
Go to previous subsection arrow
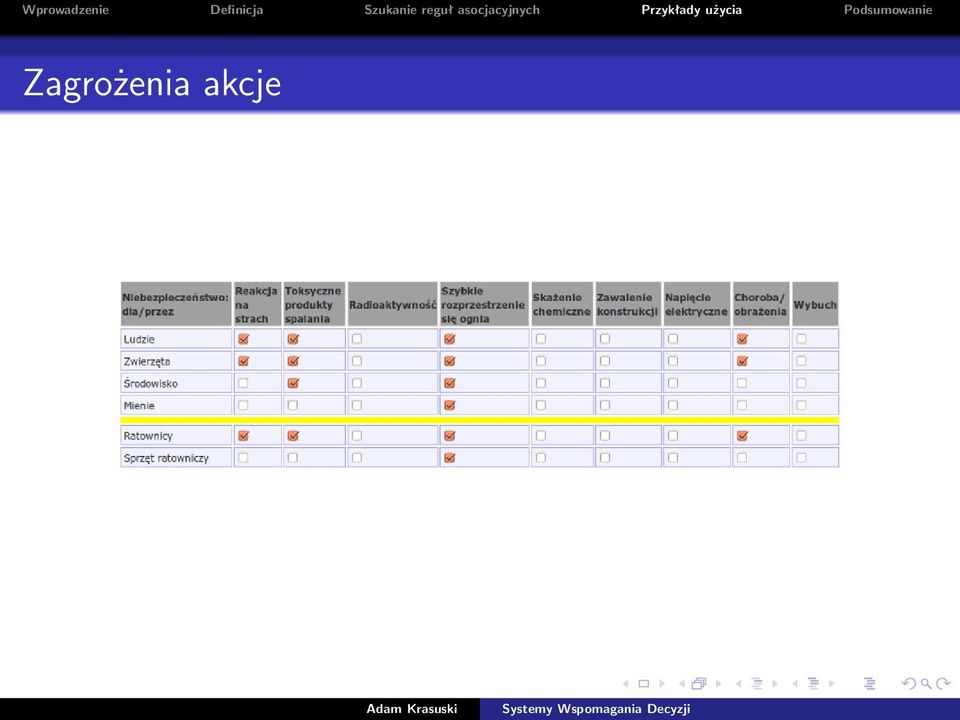click(x=738, y=684)
